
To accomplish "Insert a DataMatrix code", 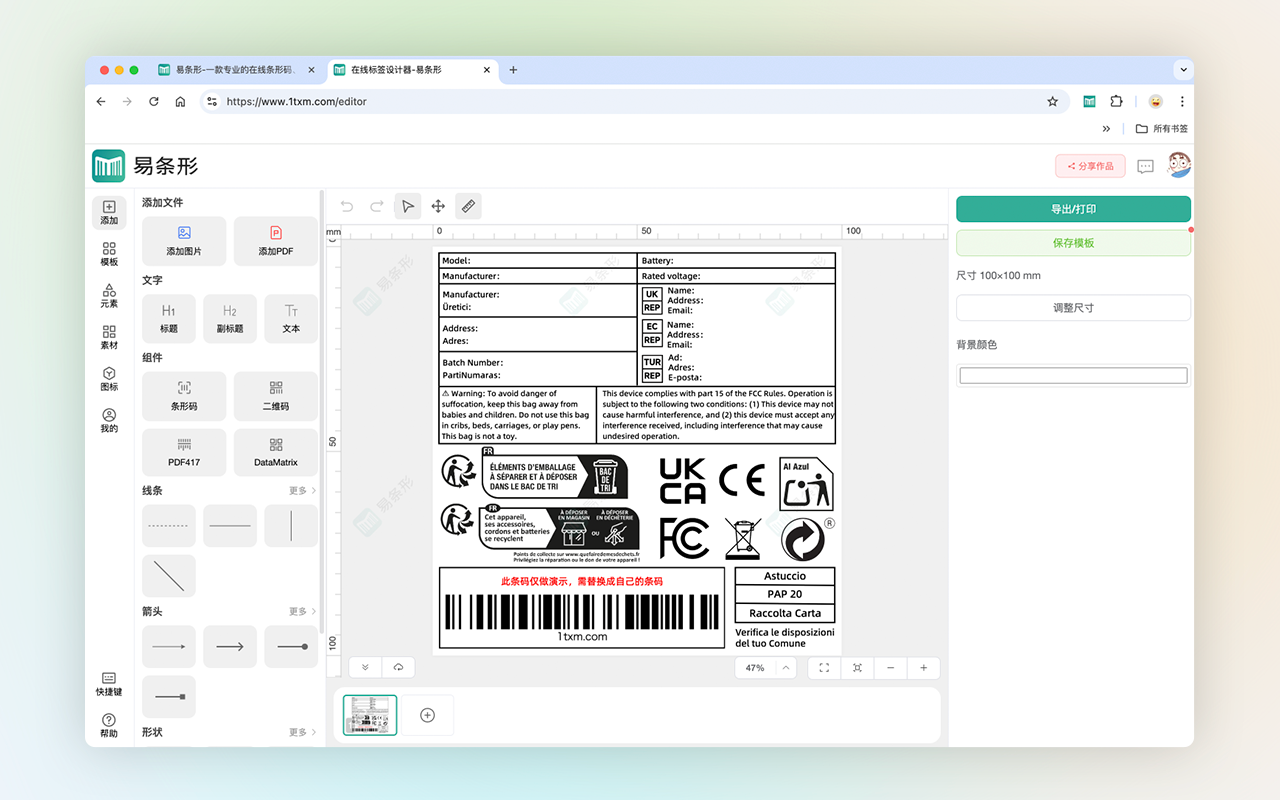I will tap(276, 452).
